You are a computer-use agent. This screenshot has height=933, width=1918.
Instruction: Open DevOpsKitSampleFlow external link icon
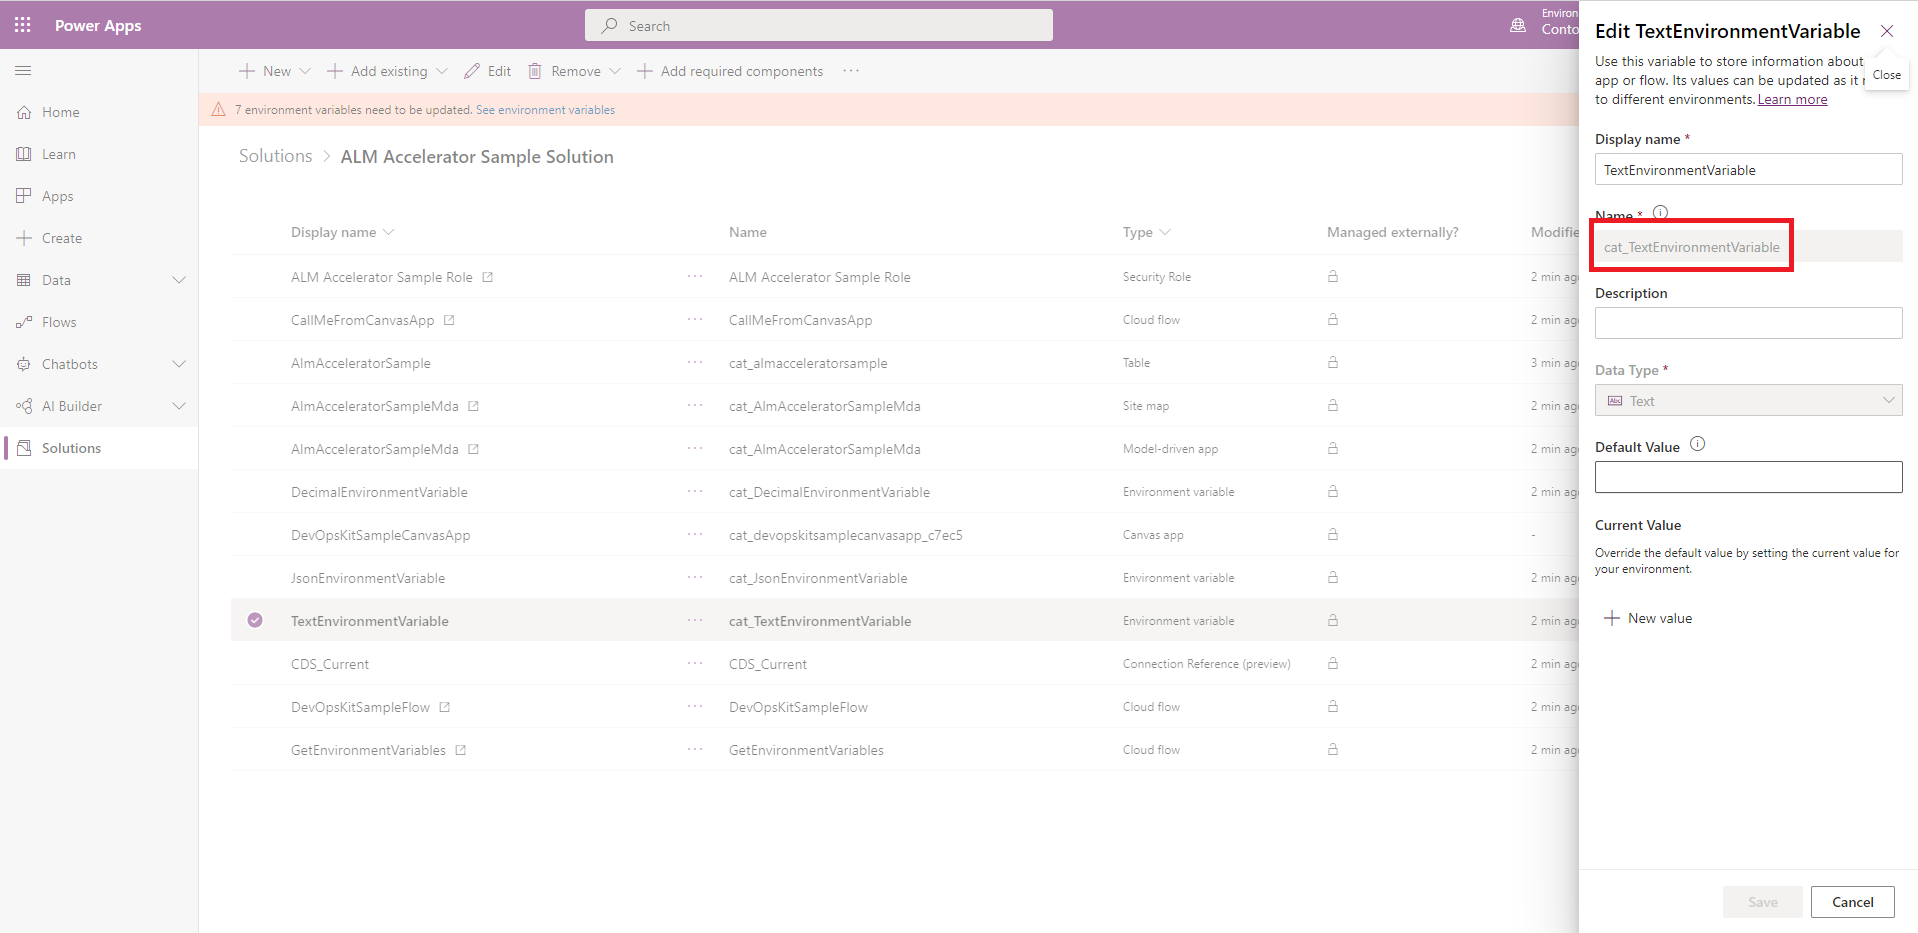click(x=445, y=707)
